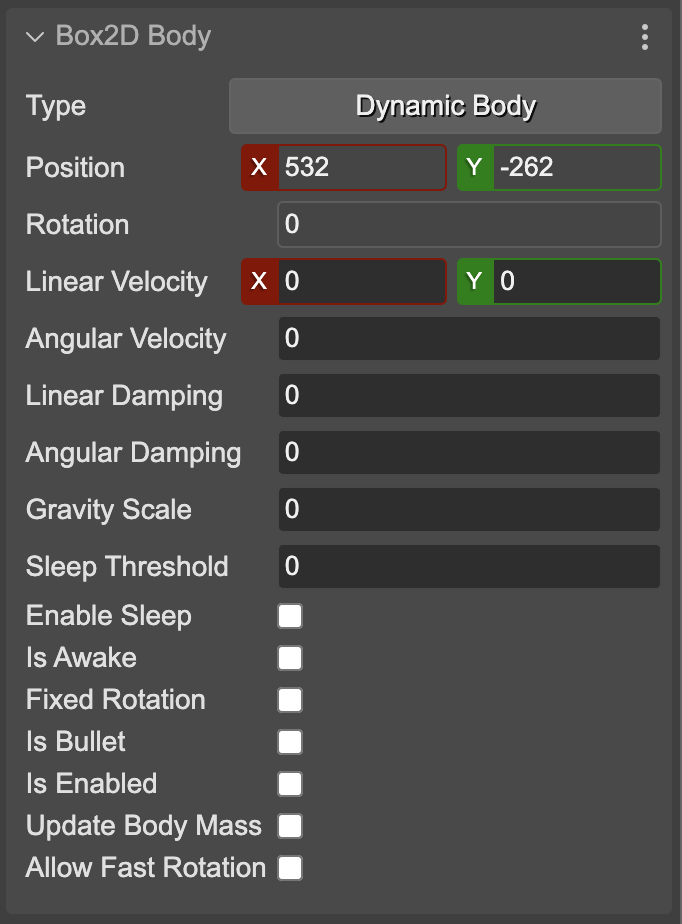The width and height of the screenshot is (682, 924).
Task: Check the Fixed Rotation checkbox
Action: pos(290,700)
